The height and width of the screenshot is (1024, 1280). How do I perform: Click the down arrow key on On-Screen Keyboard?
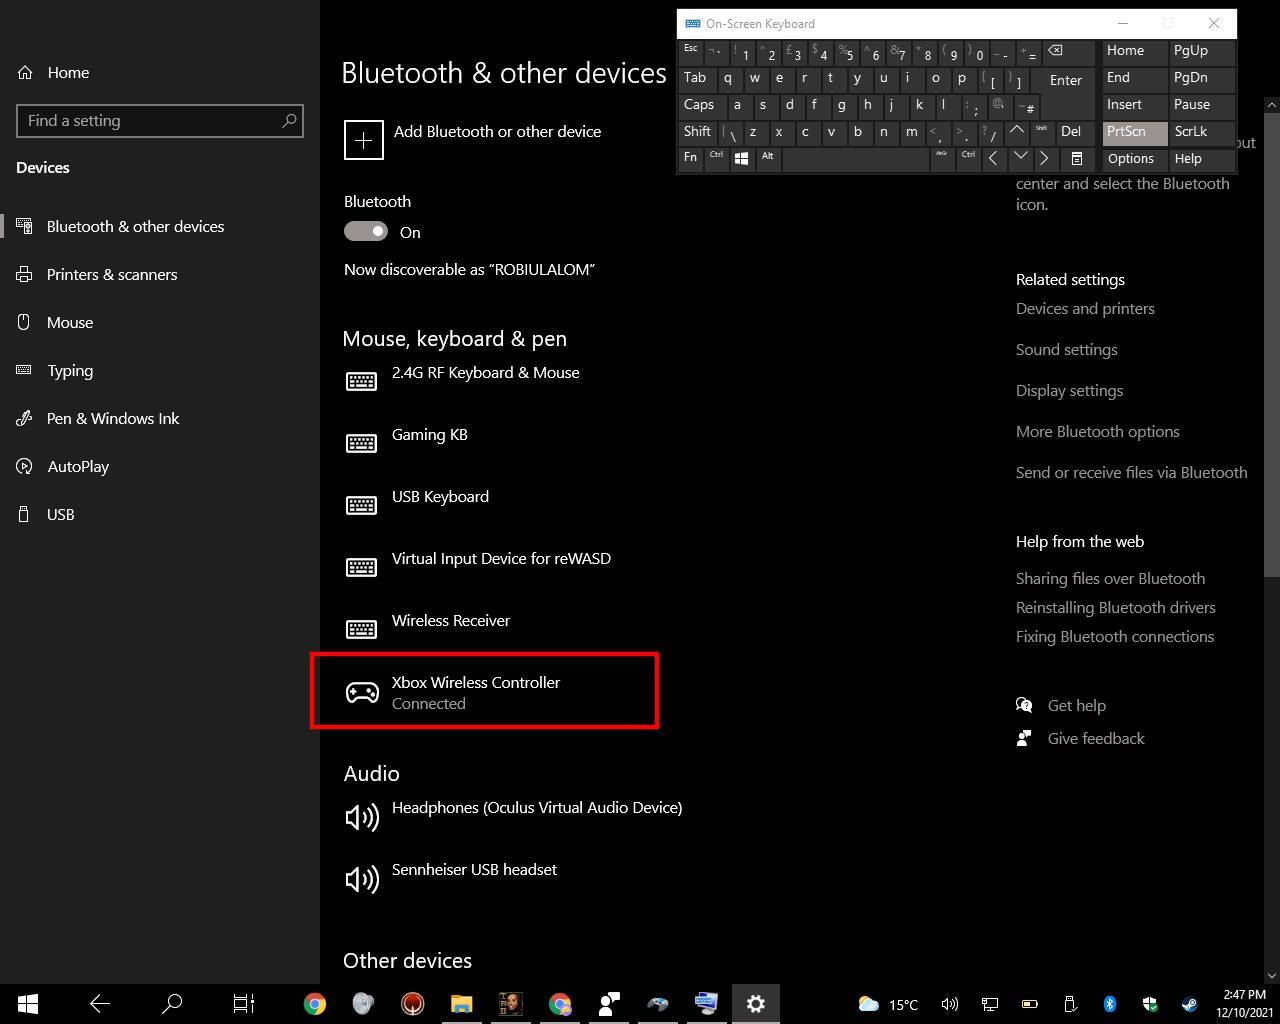1020,159
